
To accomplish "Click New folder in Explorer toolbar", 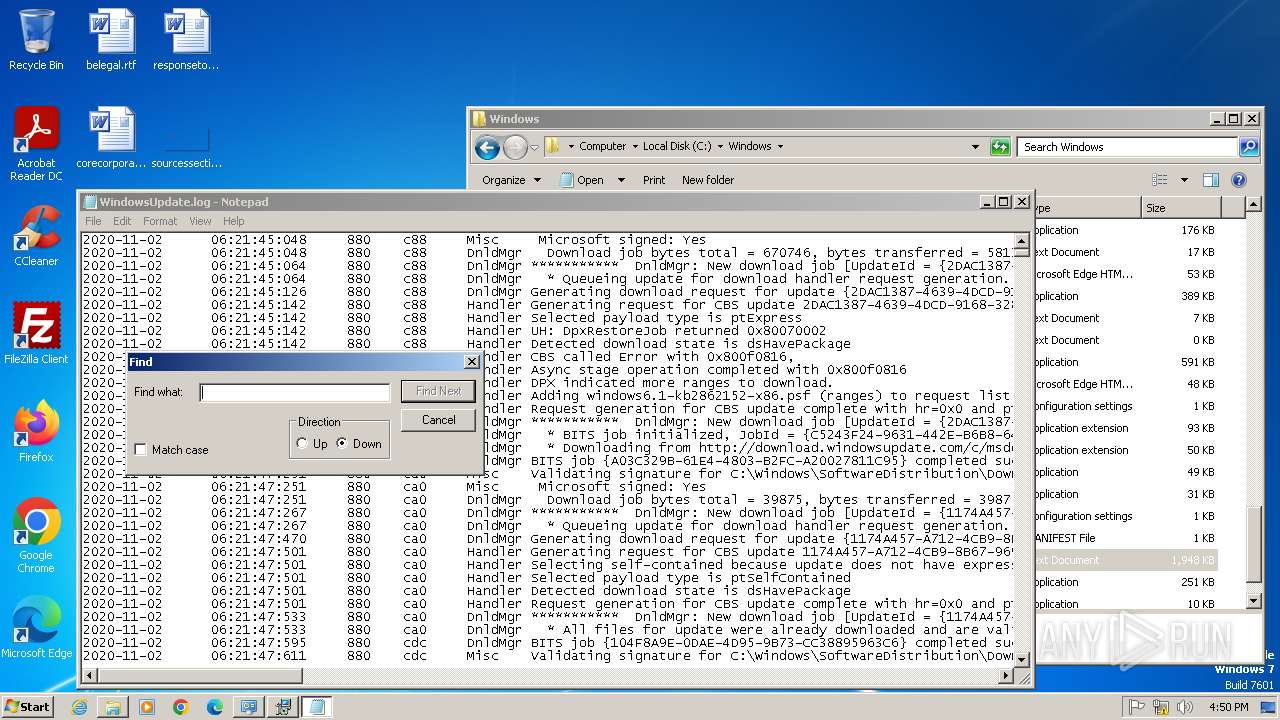I will [708, 180].
